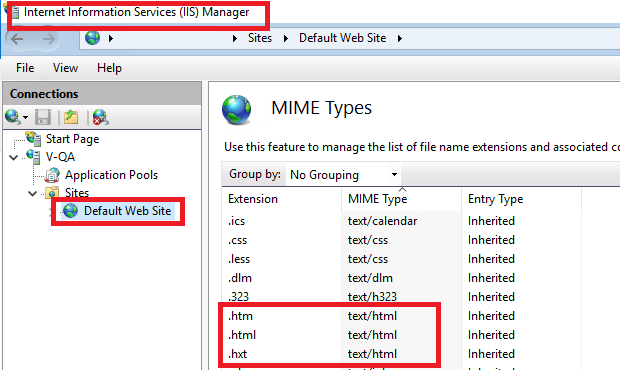
Task: Click the Sites breadcrumb in the address bar
Action: pyautogui.click(x=260, y=38)
